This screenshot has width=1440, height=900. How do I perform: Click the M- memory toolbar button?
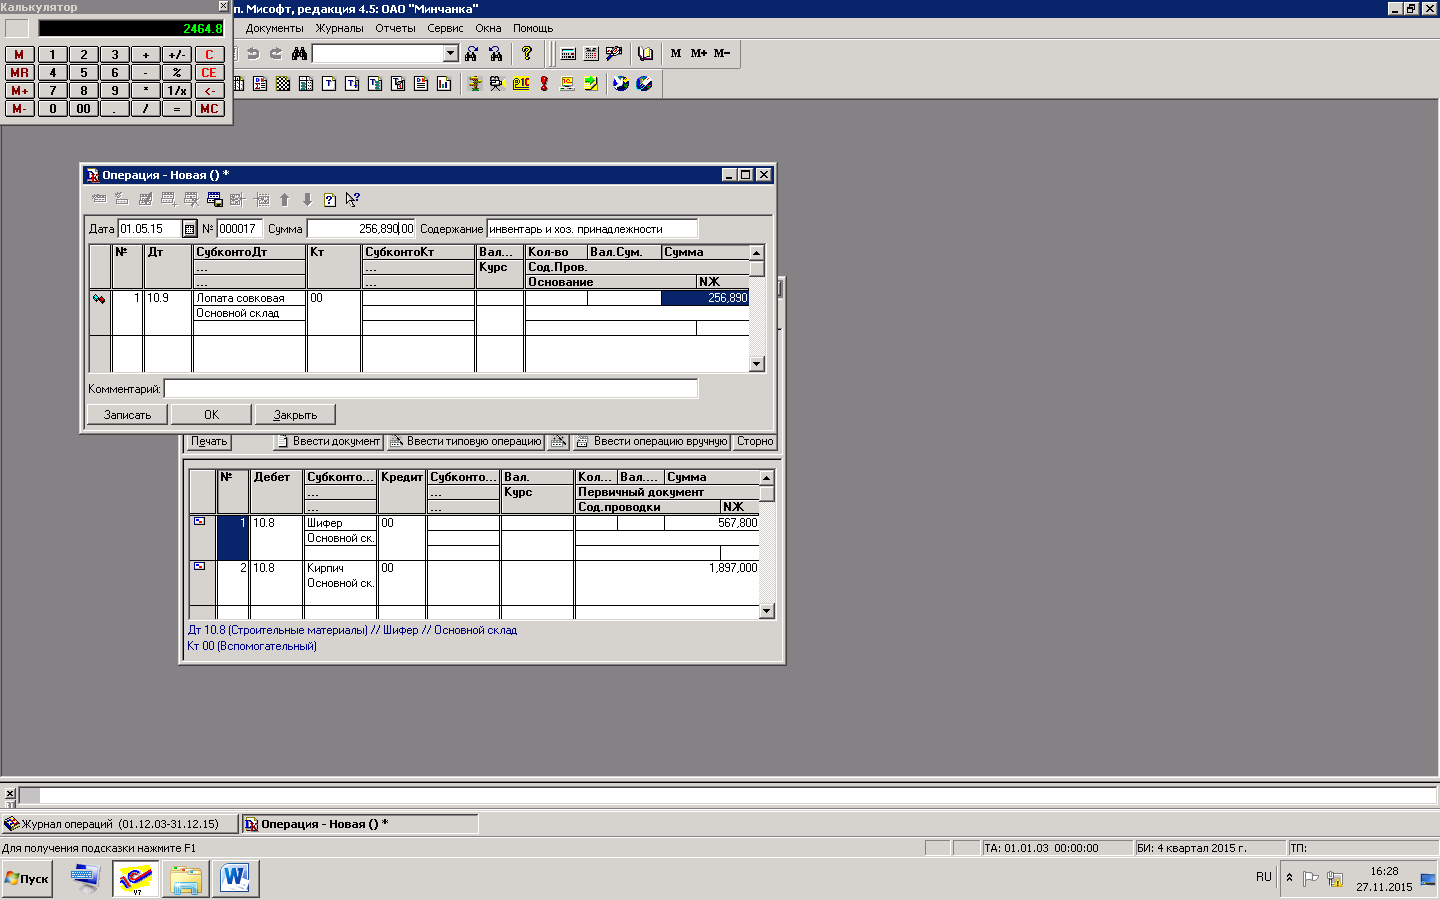tap(722, 53)
